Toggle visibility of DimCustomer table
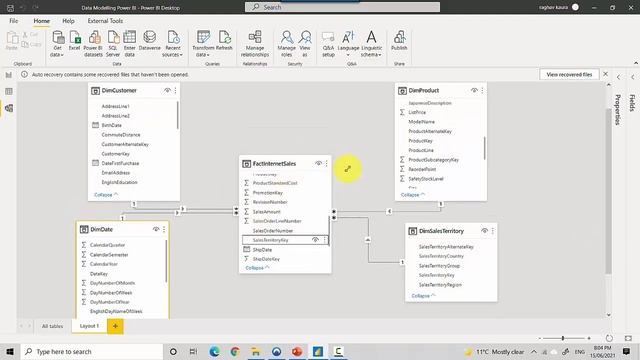Viewport: 640px width, 360px height. tap(167, 90)
